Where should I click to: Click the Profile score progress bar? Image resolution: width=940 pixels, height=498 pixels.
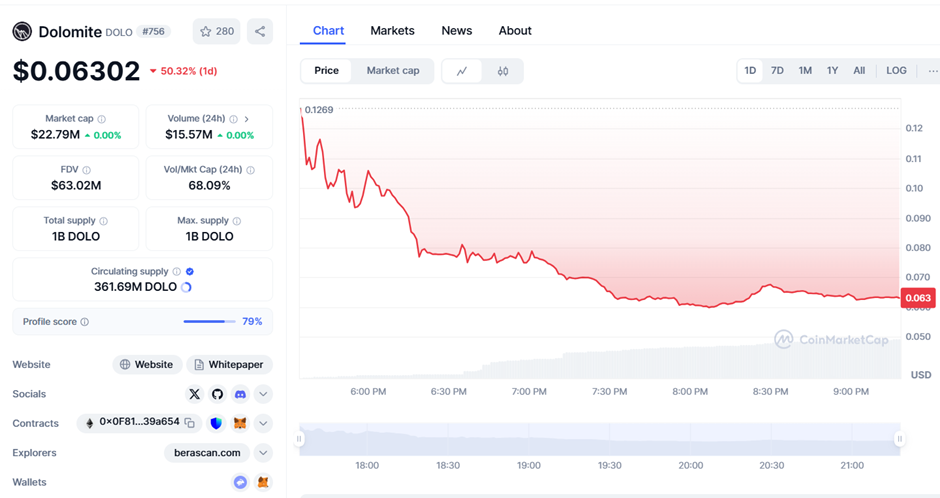[x=209, y=322]
